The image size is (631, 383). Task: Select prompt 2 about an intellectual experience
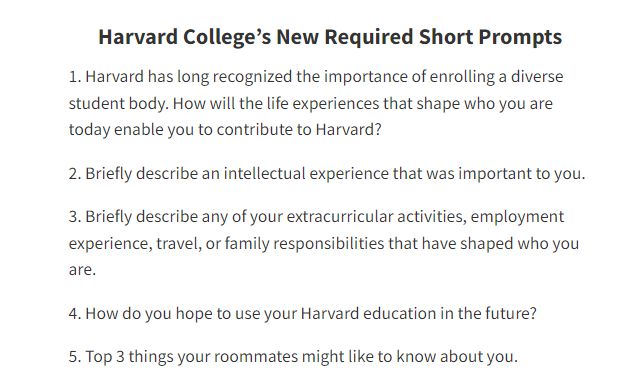(327, 174)
